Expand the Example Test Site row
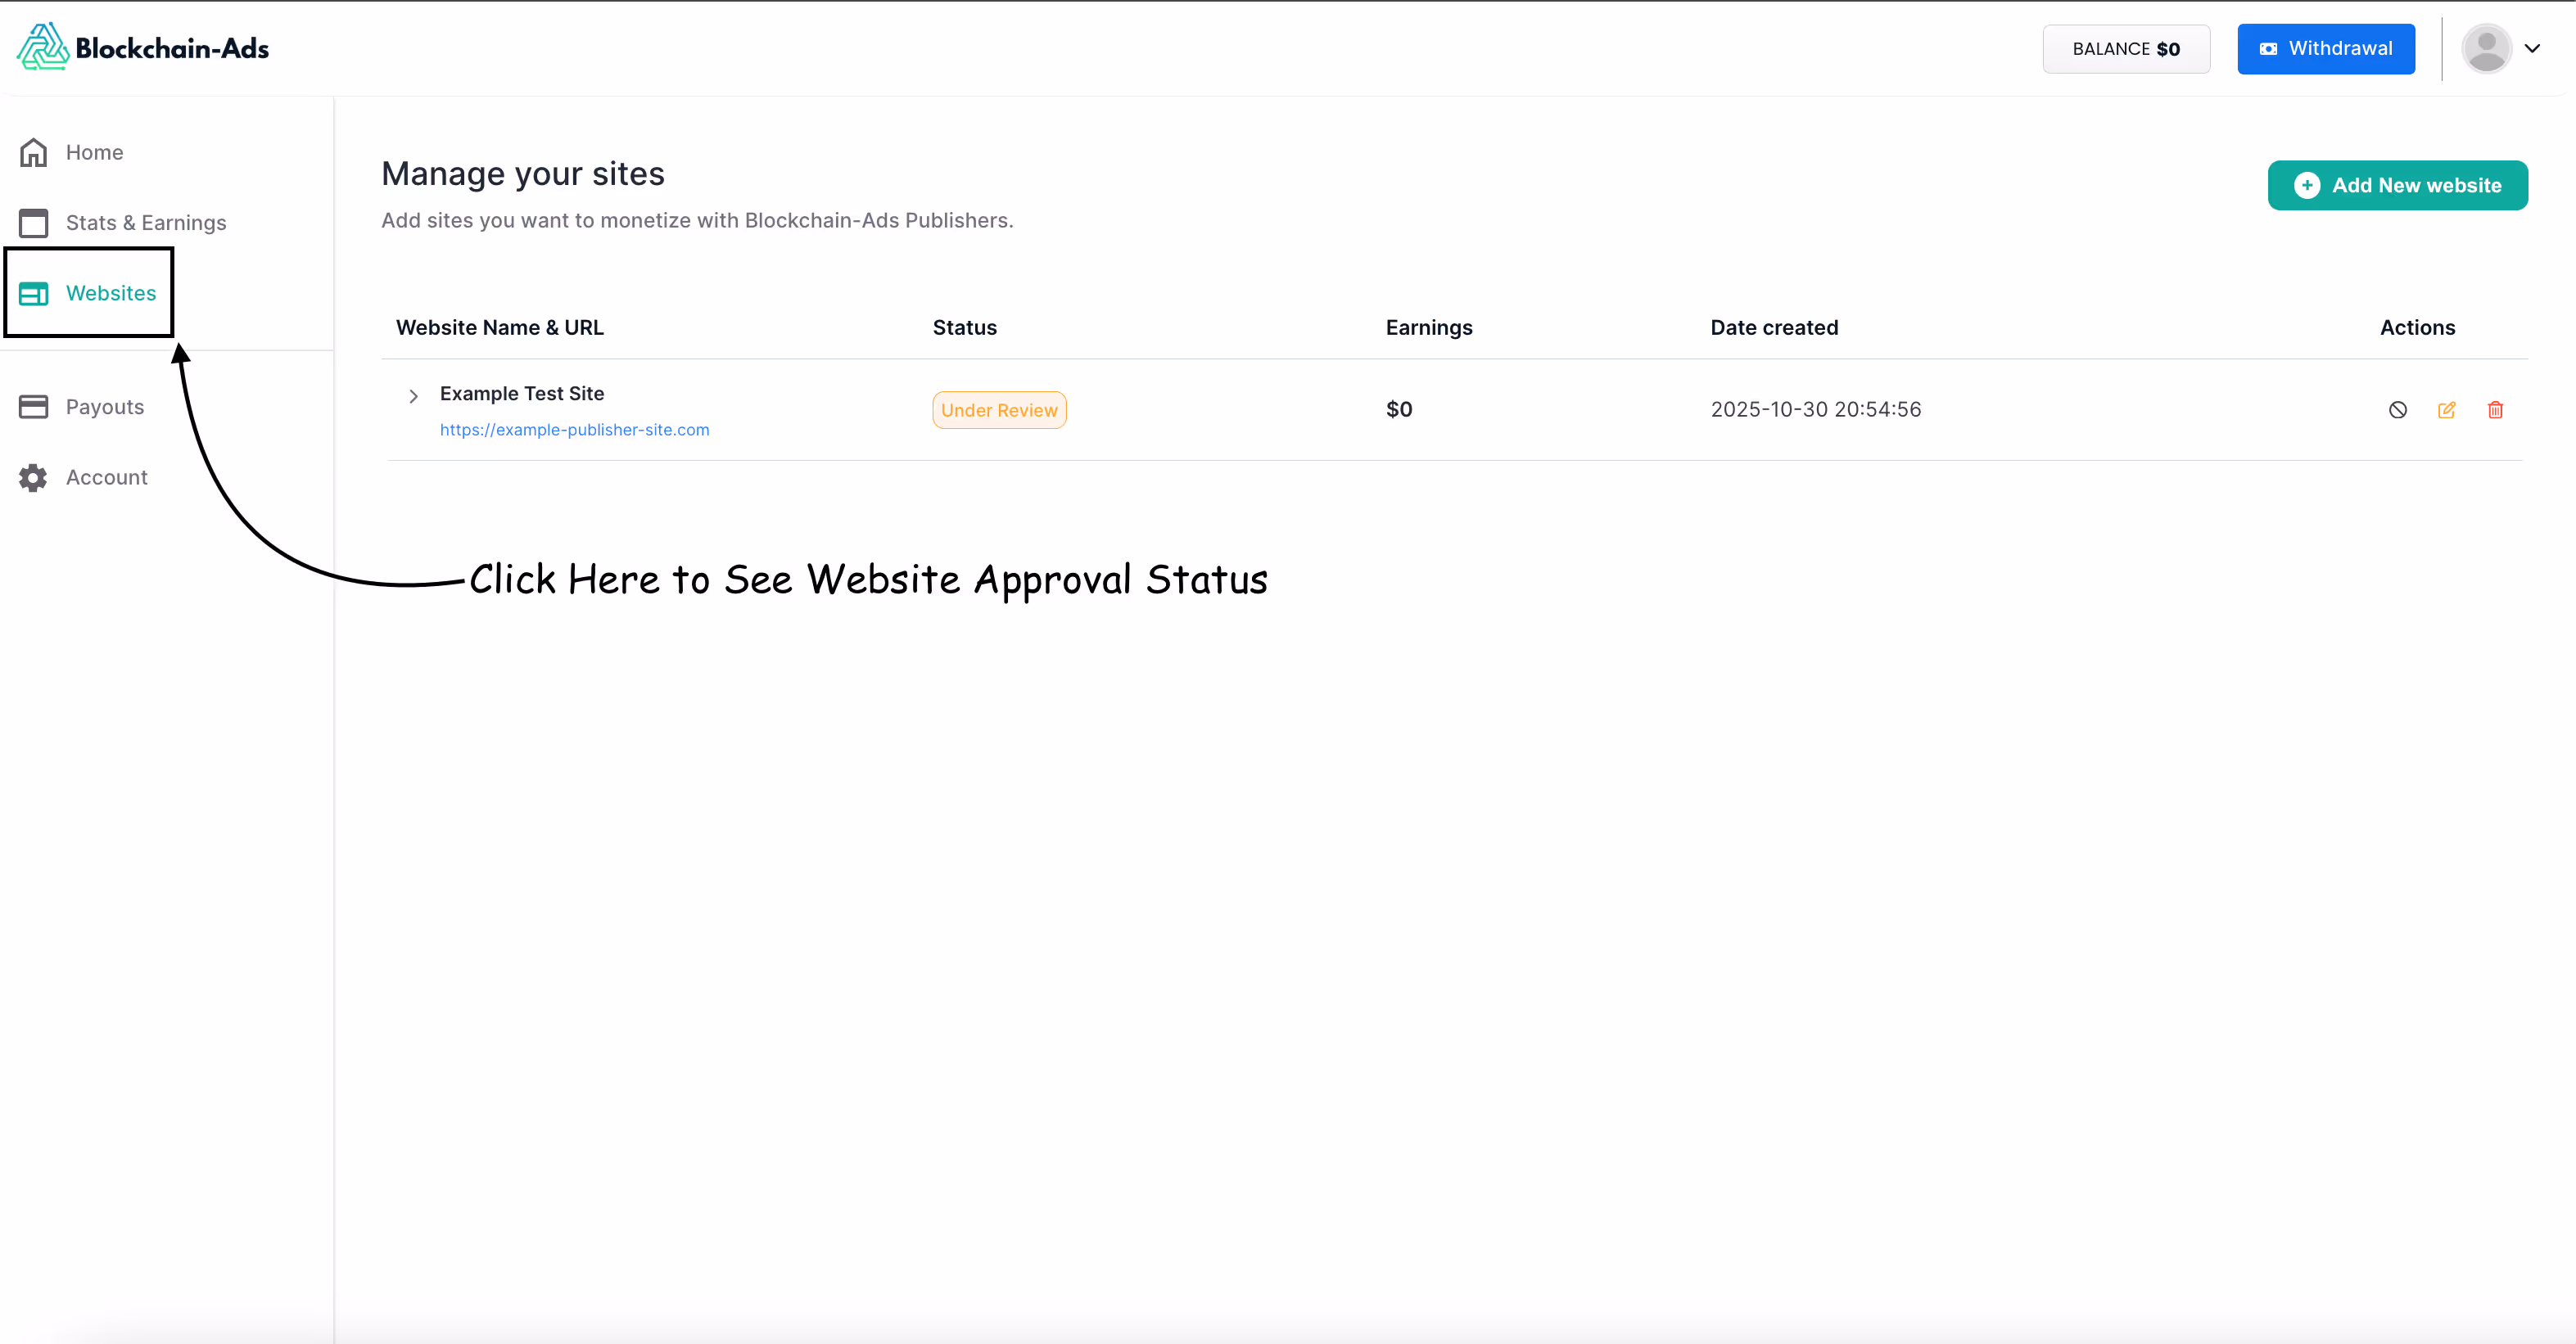This screenshot has width=2576, height=1344. 413,396
